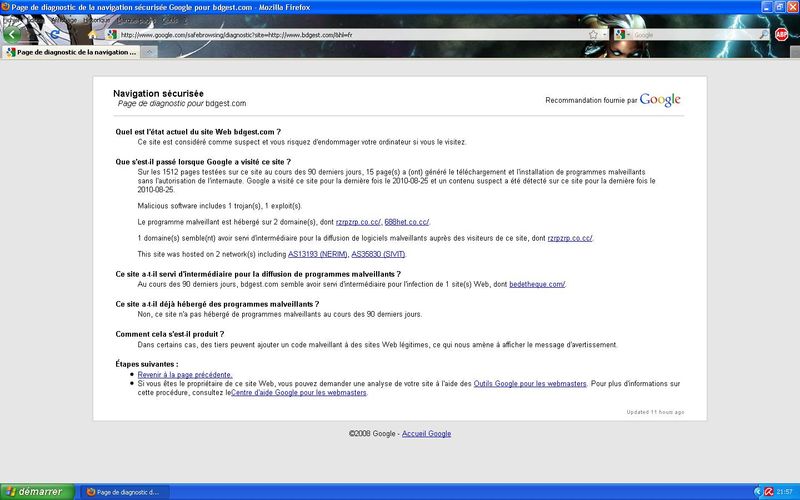
Task: Open the rzrpzrp.co.cc link
Action: point(357,221)
